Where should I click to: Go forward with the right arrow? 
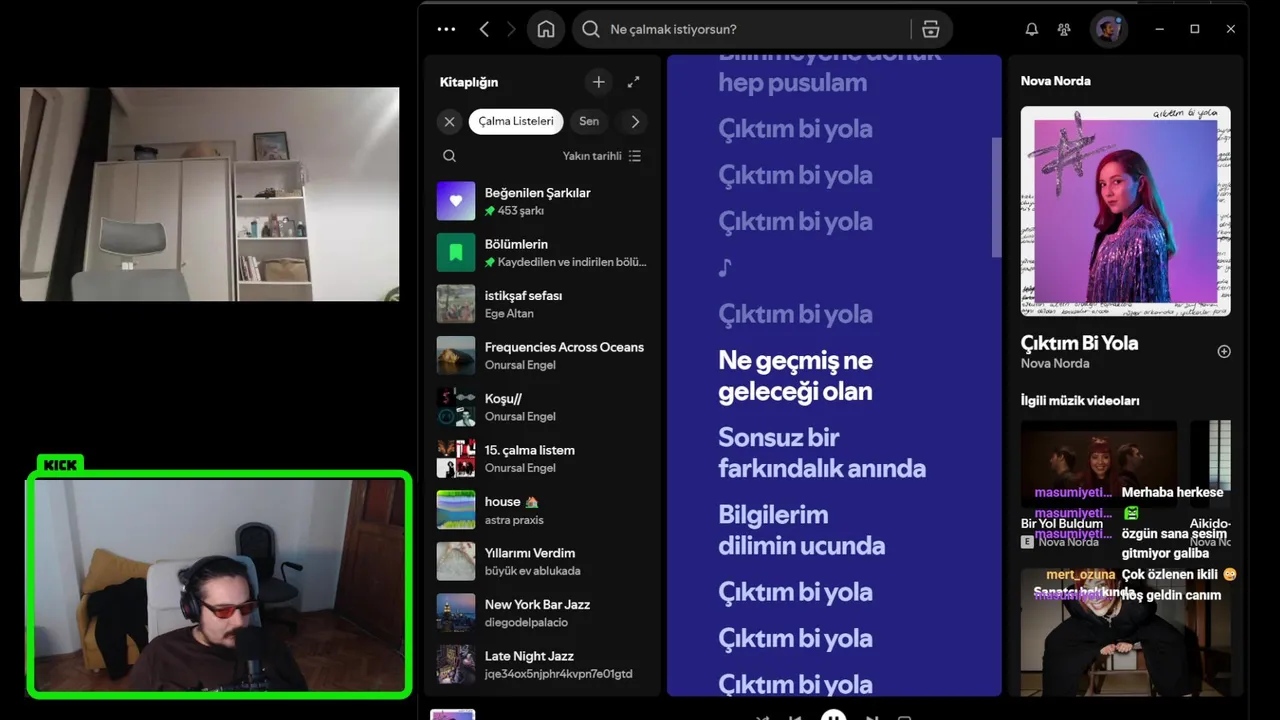tap(511, 29)
